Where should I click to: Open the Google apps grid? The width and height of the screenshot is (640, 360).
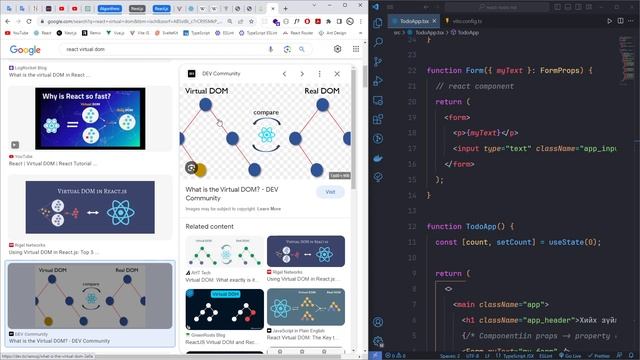[x=356, y=49]
